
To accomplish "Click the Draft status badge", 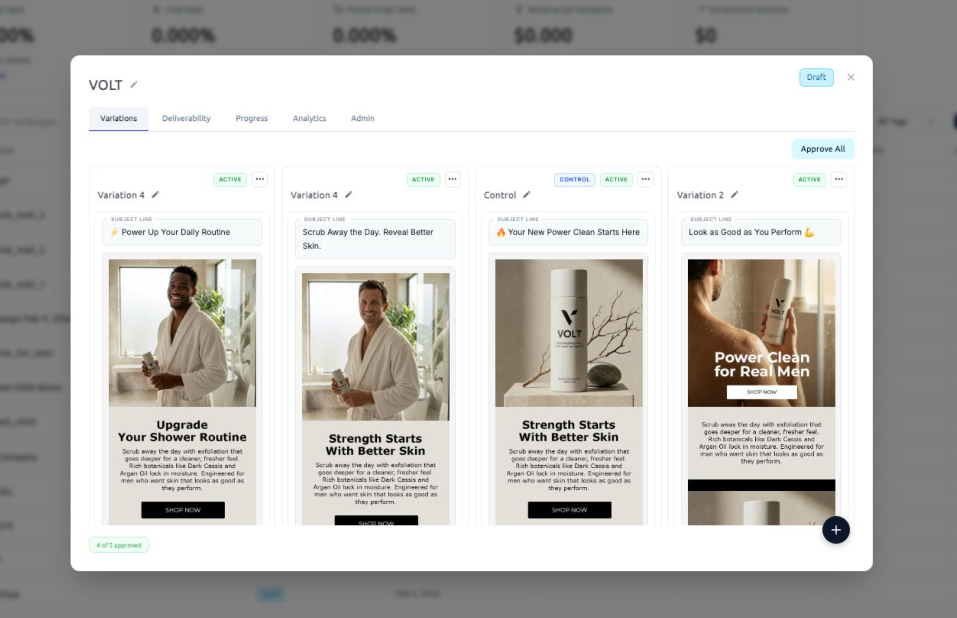I will (816, 77).
